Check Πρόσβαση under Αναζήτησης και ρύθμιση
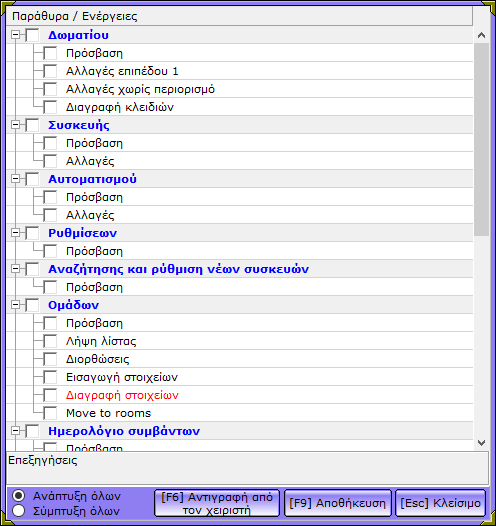 [x=50, y=287]
